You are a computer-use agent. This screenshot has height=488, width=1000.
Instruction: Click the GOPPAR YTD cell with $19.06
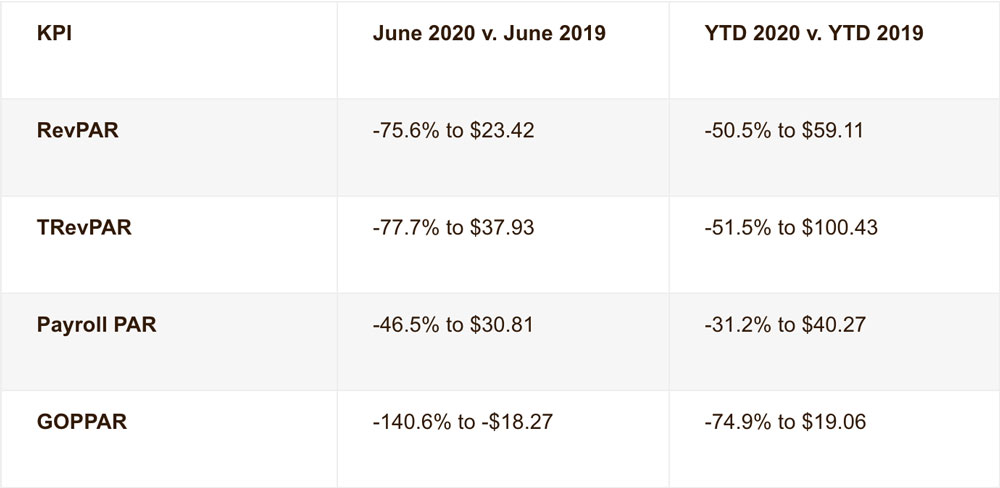[x=785, y=422]
